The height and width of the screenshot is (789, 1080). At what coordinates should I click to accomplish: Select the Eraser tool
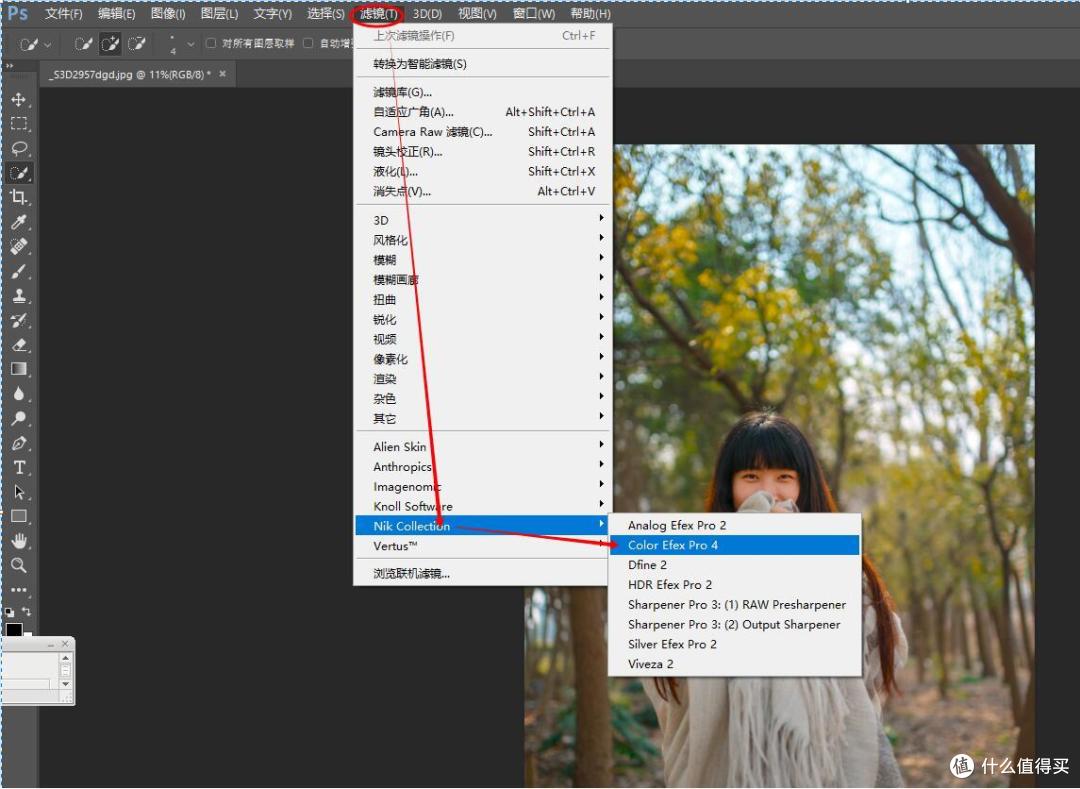[x=19, y=344]
